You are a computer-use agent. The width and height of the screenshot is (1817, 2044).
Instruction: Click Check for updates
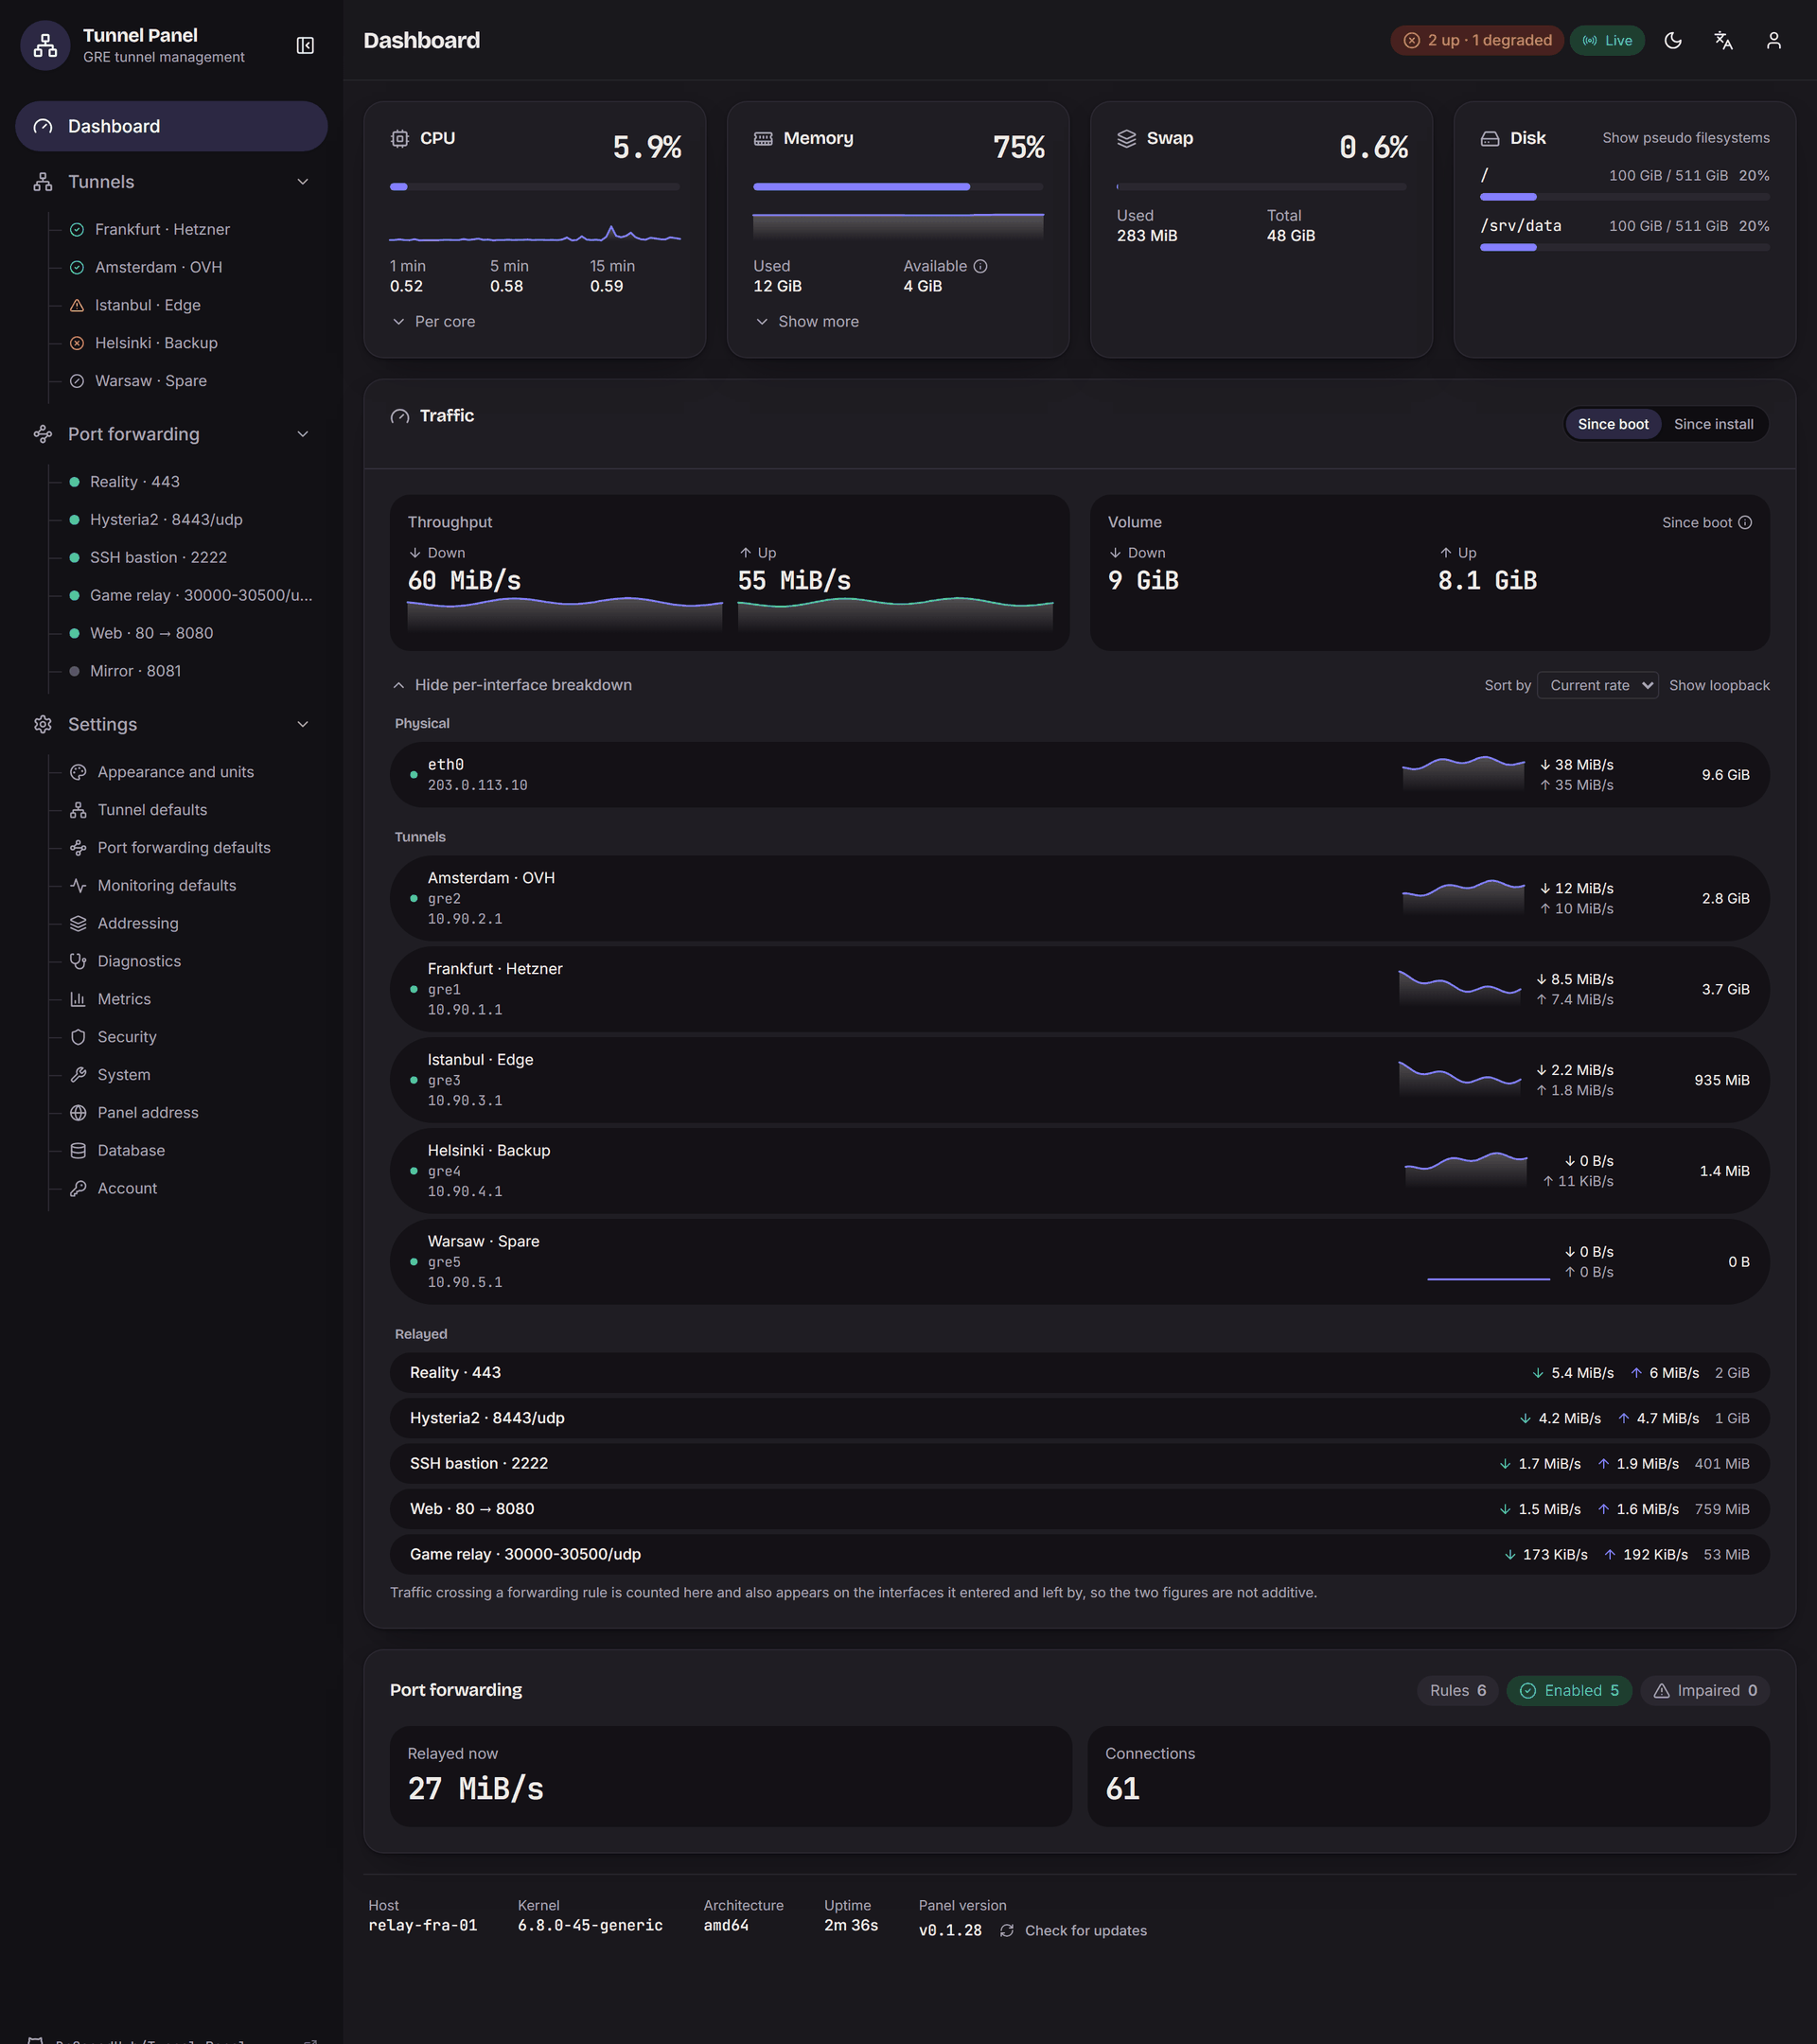pos(1085,1930)
